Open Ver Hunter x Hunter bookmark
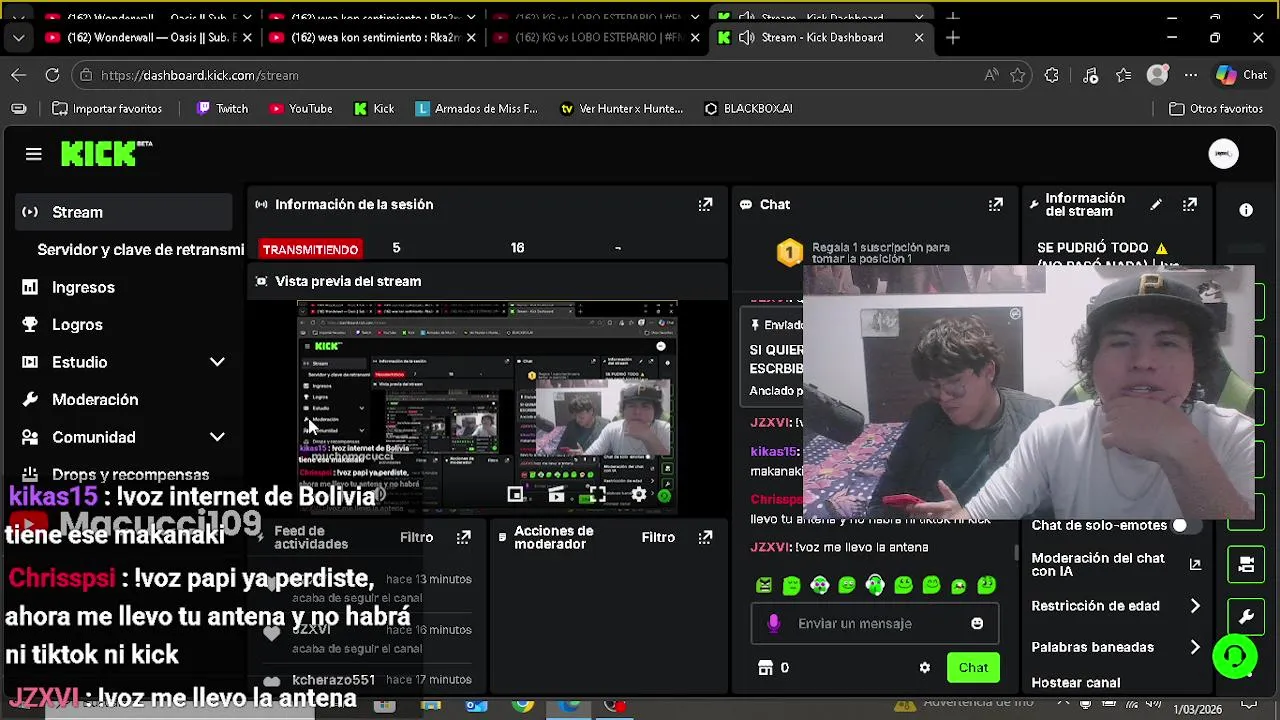 tap(621, 108)
